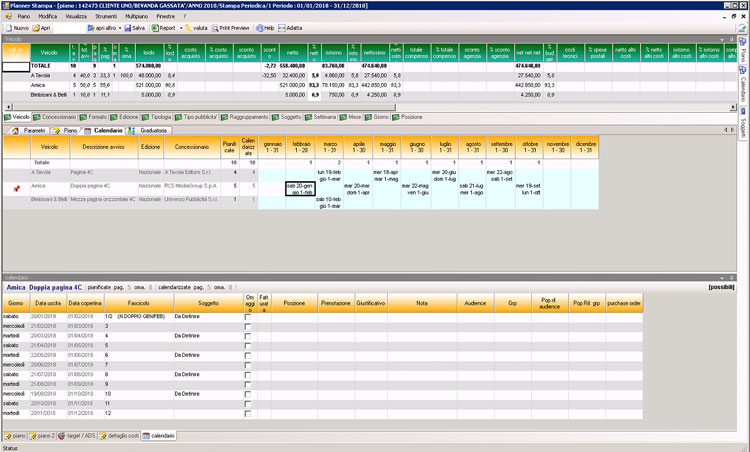Open the Report dropdown arrow
This screenshot has width=750, height=452.
click(x=180, y=28)
